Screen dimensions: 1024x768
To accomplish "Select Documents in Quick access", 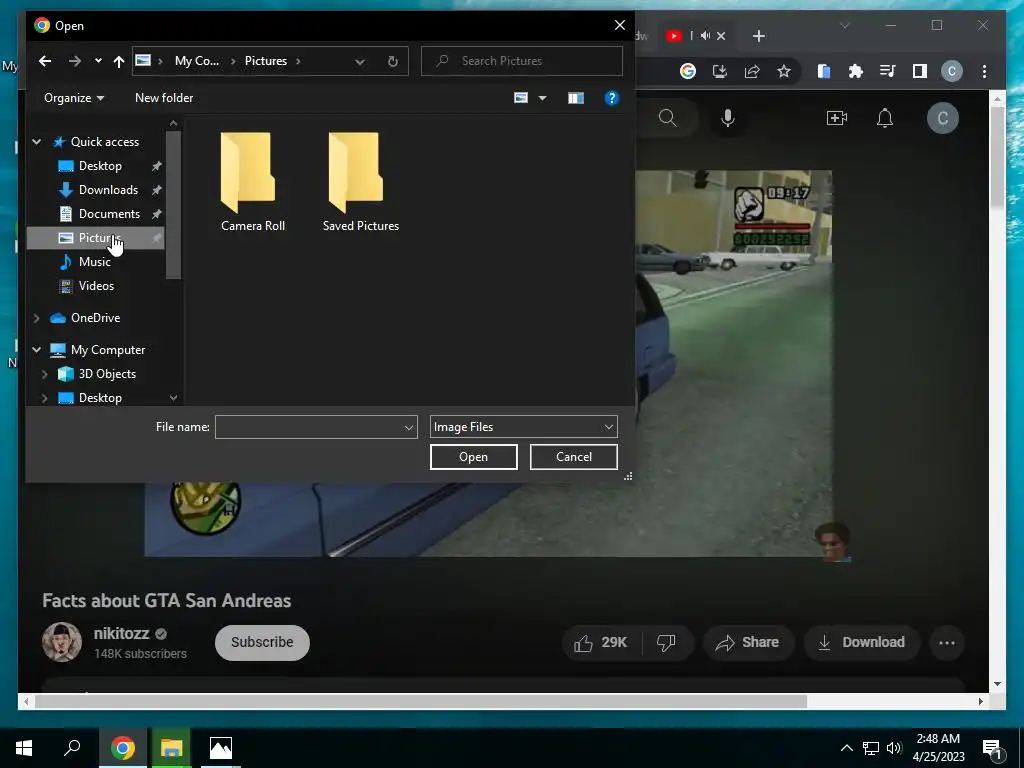I will tap(109, 214).
